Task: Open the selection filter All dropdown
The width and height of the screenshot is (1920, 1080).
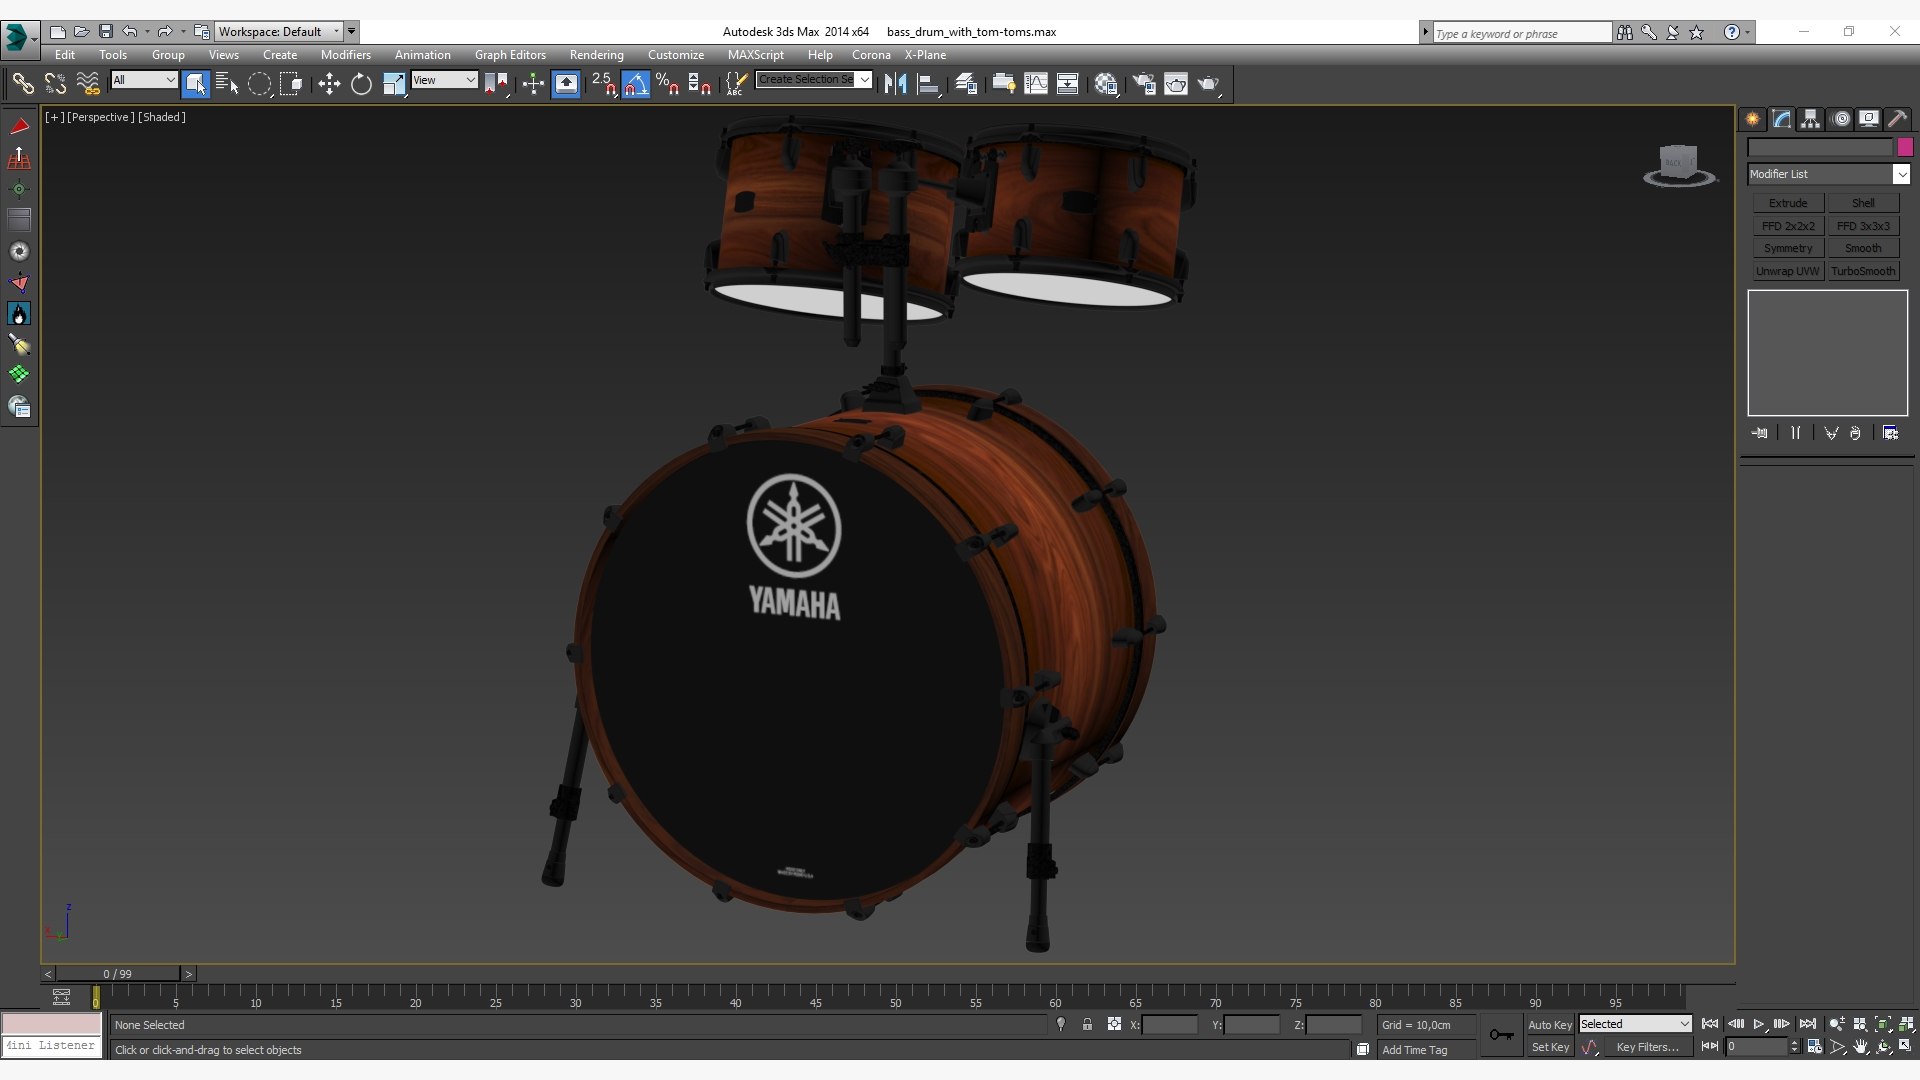Action: (x=144, y=80)
